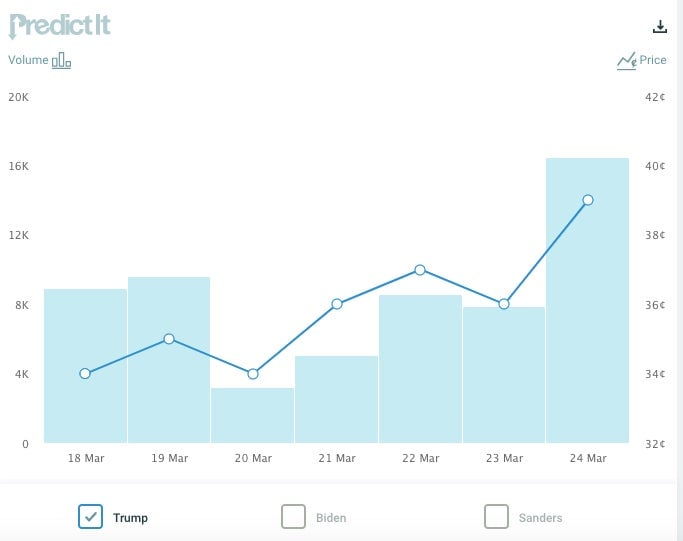Select the 20 Mar price data point
The height and width of the screenshot is (541, 683).
pos(253,374)
